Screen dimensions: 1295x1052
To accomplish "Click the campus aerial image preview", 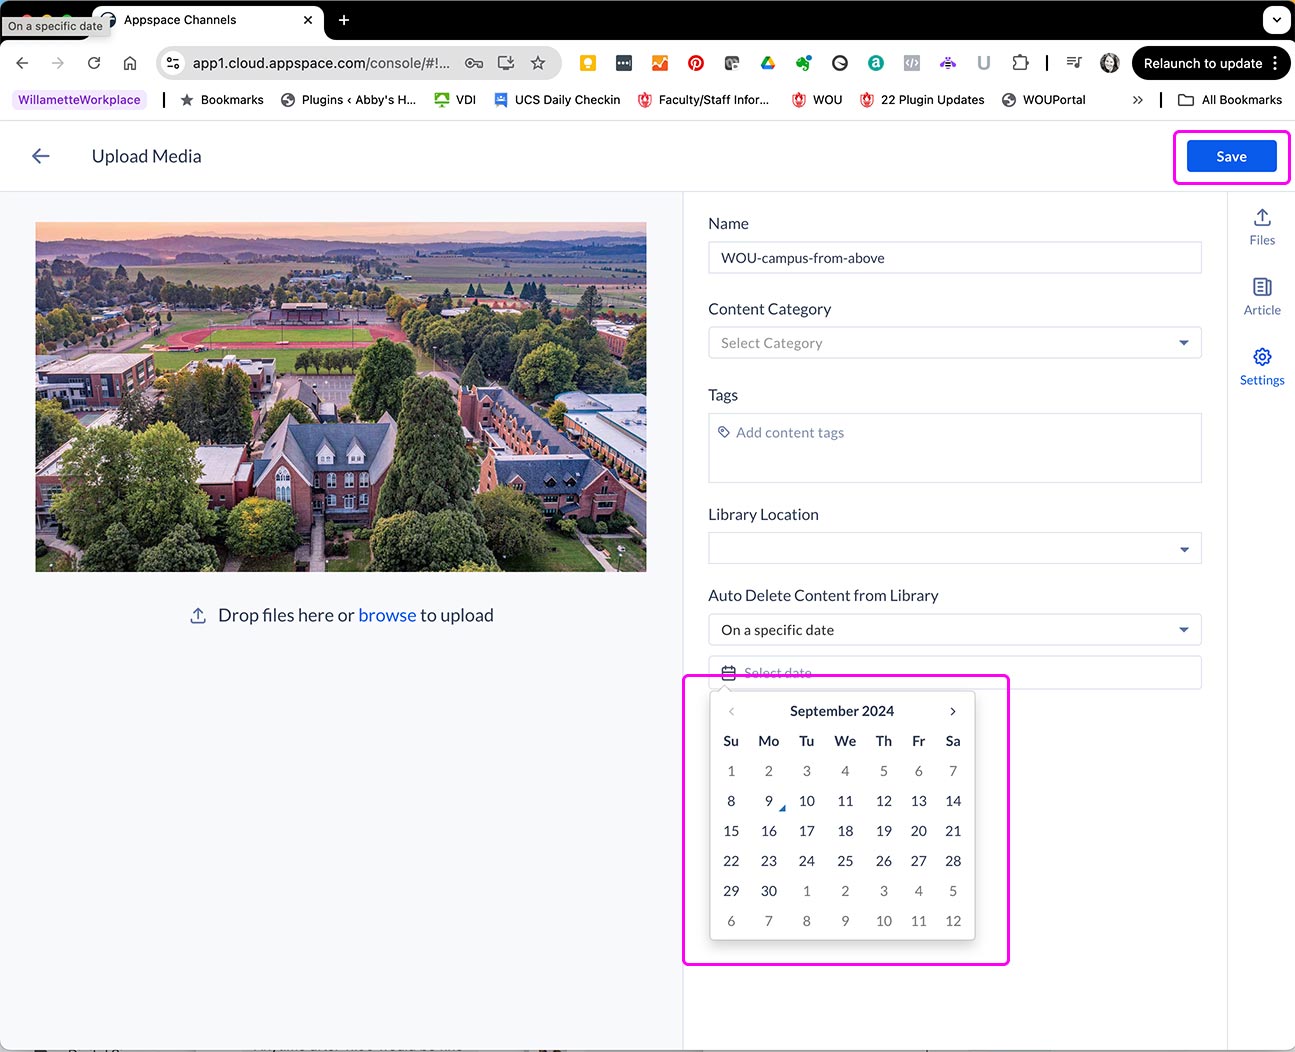I will click(341, 397).
